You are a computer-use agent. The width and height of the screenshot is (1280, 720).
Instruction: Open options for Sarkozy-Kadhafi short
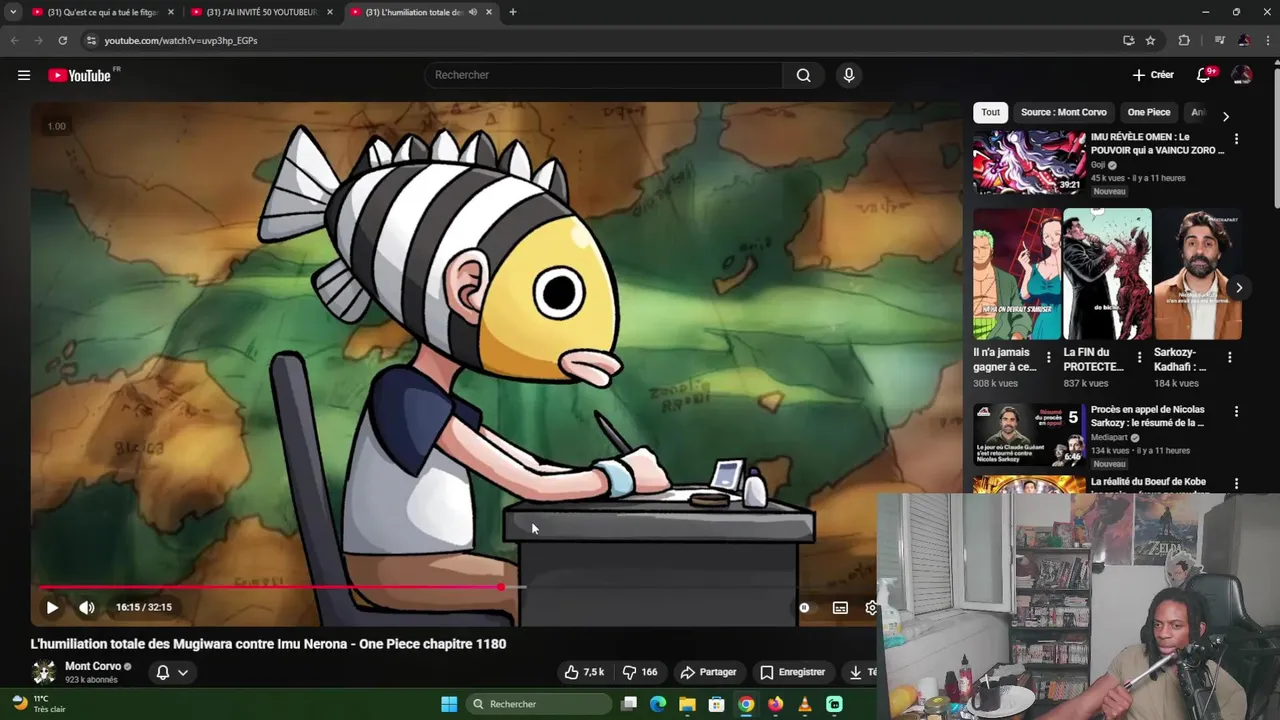(x=1229, y=357)
